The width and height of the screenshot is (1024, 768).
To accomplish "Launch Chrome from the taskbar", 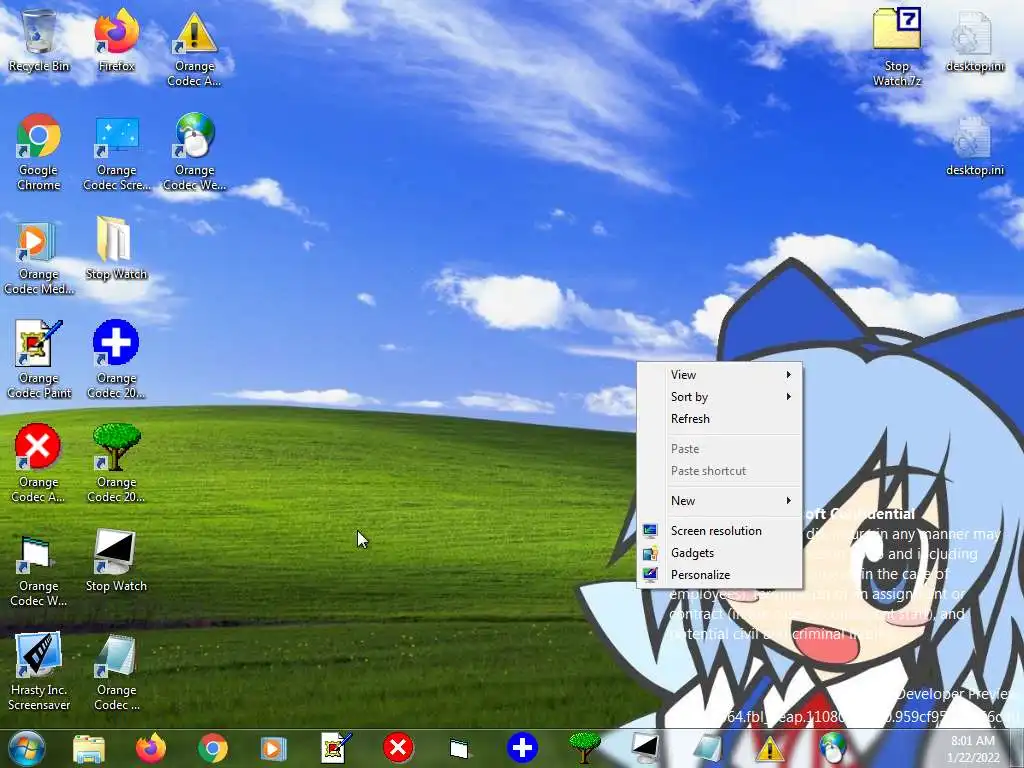I will click(212, 748).
